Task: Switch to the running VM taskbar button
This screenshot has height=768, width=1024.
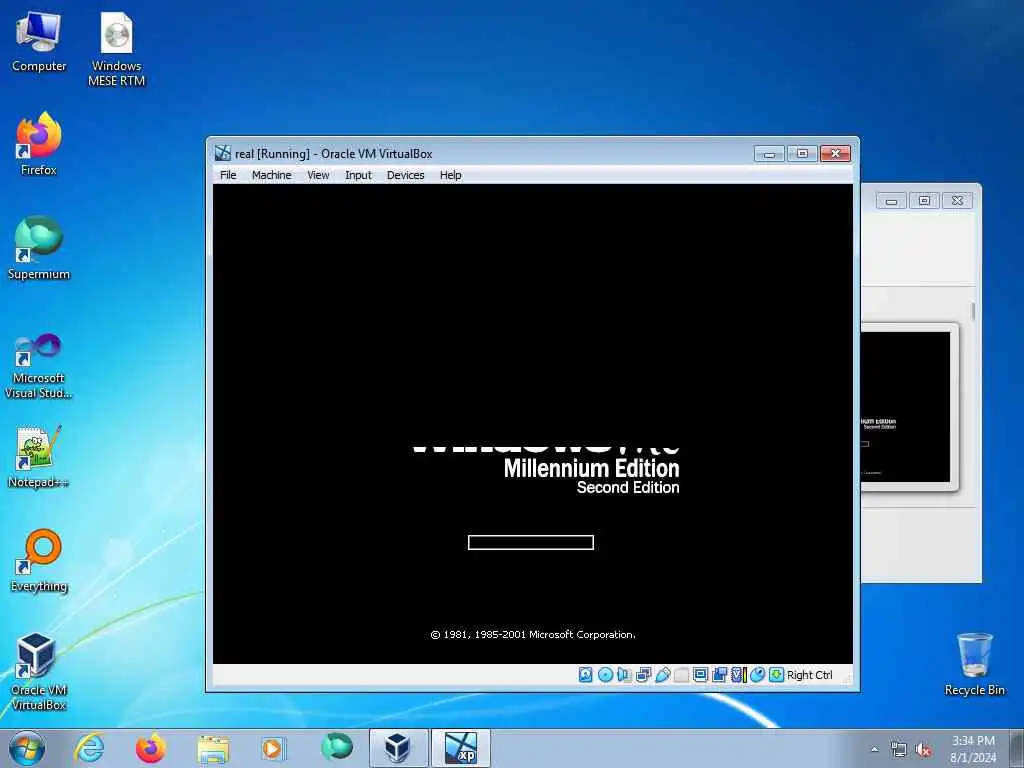Action: (x=460, y=748)
